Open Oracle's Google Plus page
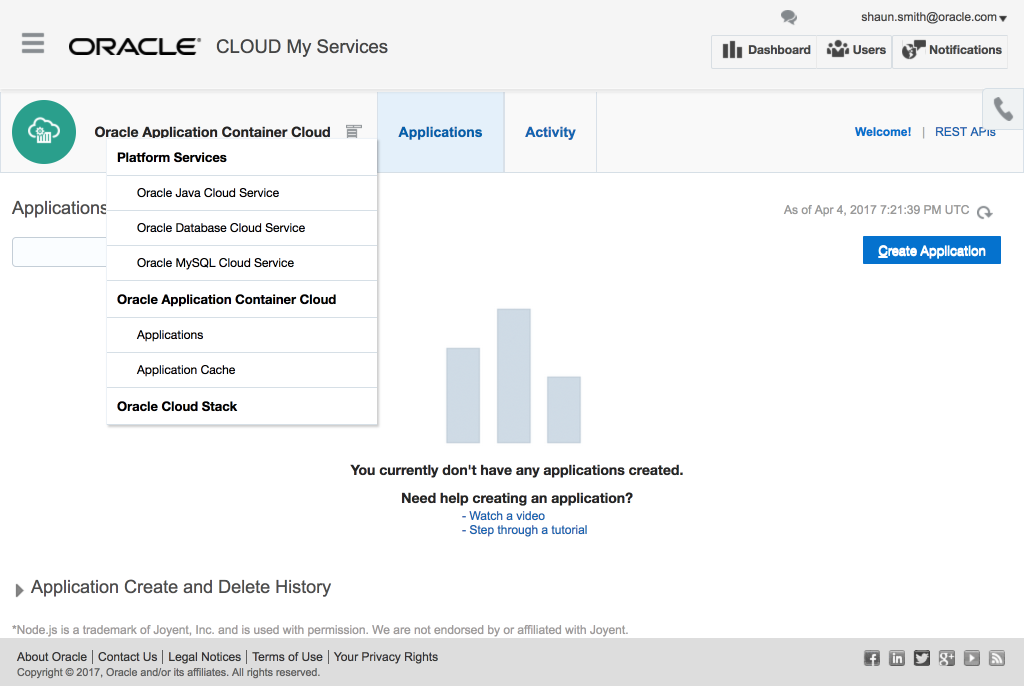Screen dimensions: 1024x690 click(x=947, y=658)
